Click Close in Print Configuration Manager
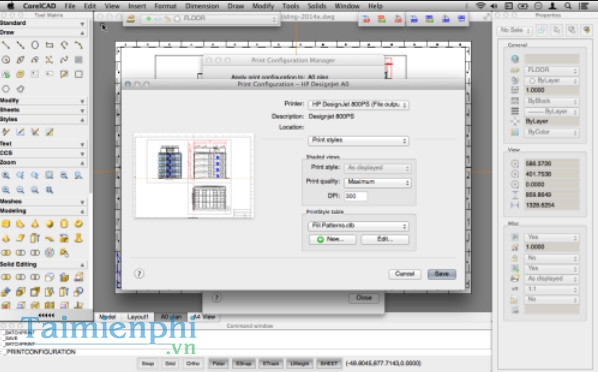Image resolution: width=598 pixels, height=372 pixels. pos(364,298)
